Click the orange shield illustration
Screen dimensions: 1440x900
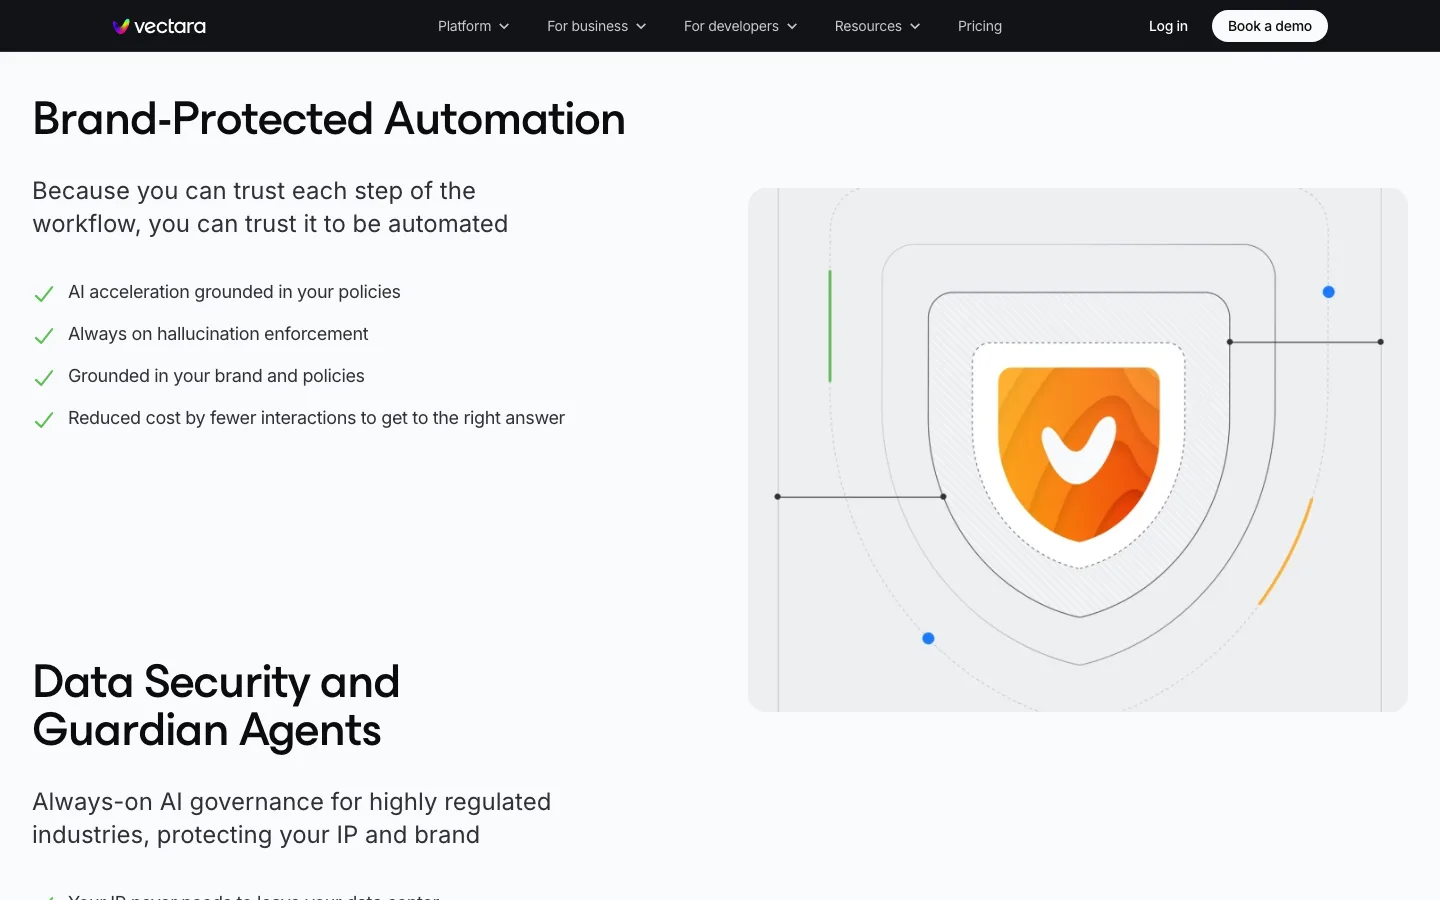(x=1079, y=453)
